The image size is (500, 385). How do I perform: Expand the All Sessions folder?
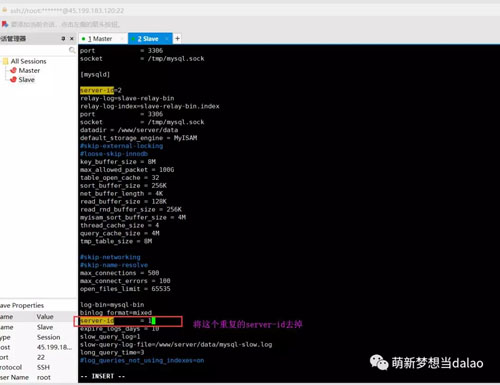[28, 61]
